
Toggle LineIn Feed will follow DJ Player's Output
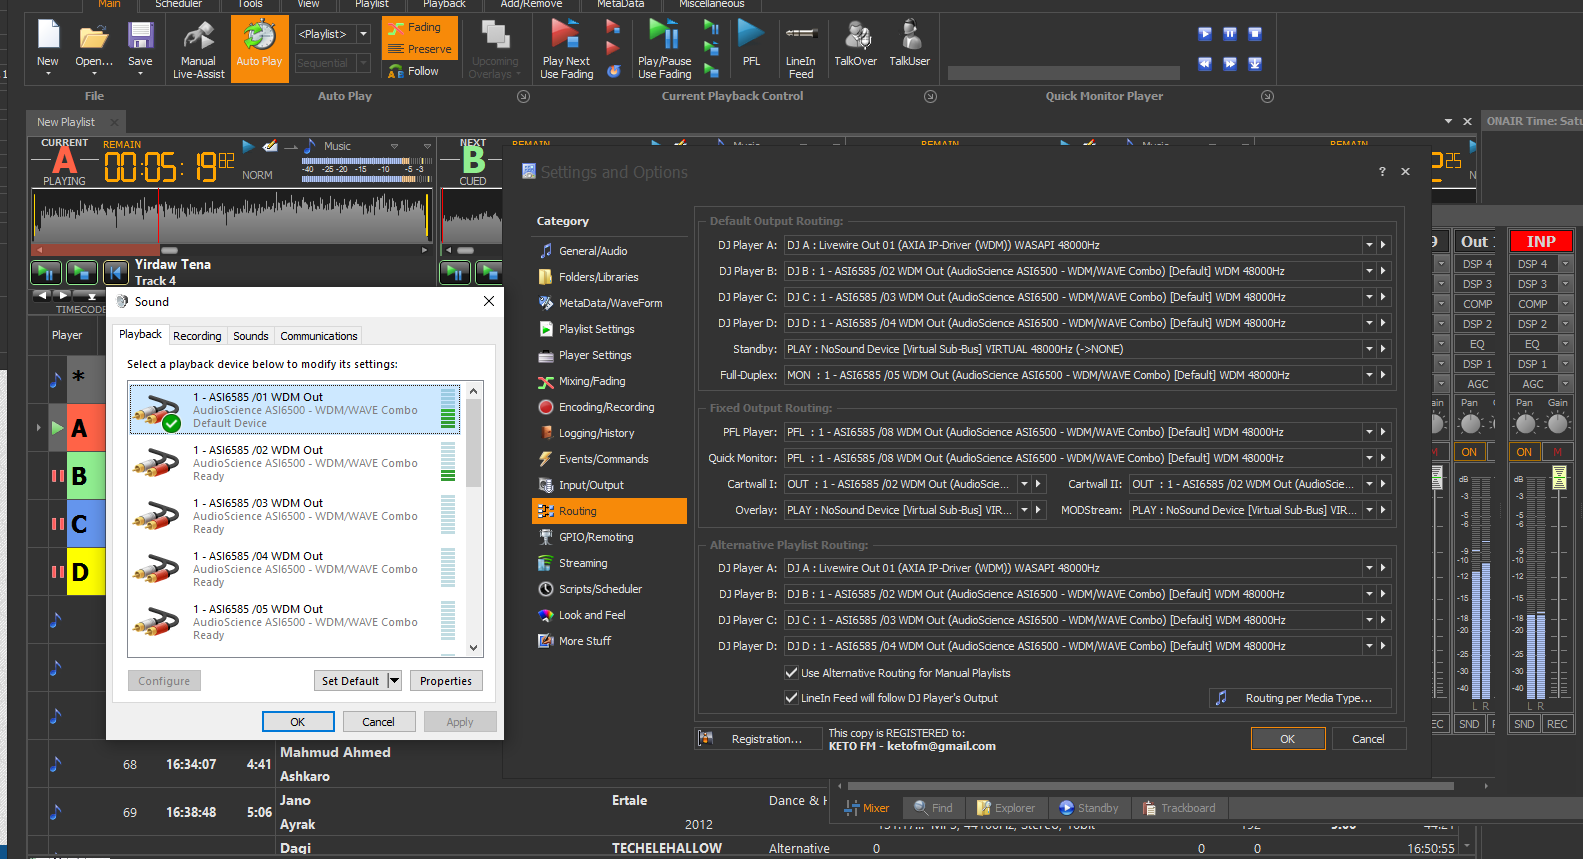coord(792,698)
